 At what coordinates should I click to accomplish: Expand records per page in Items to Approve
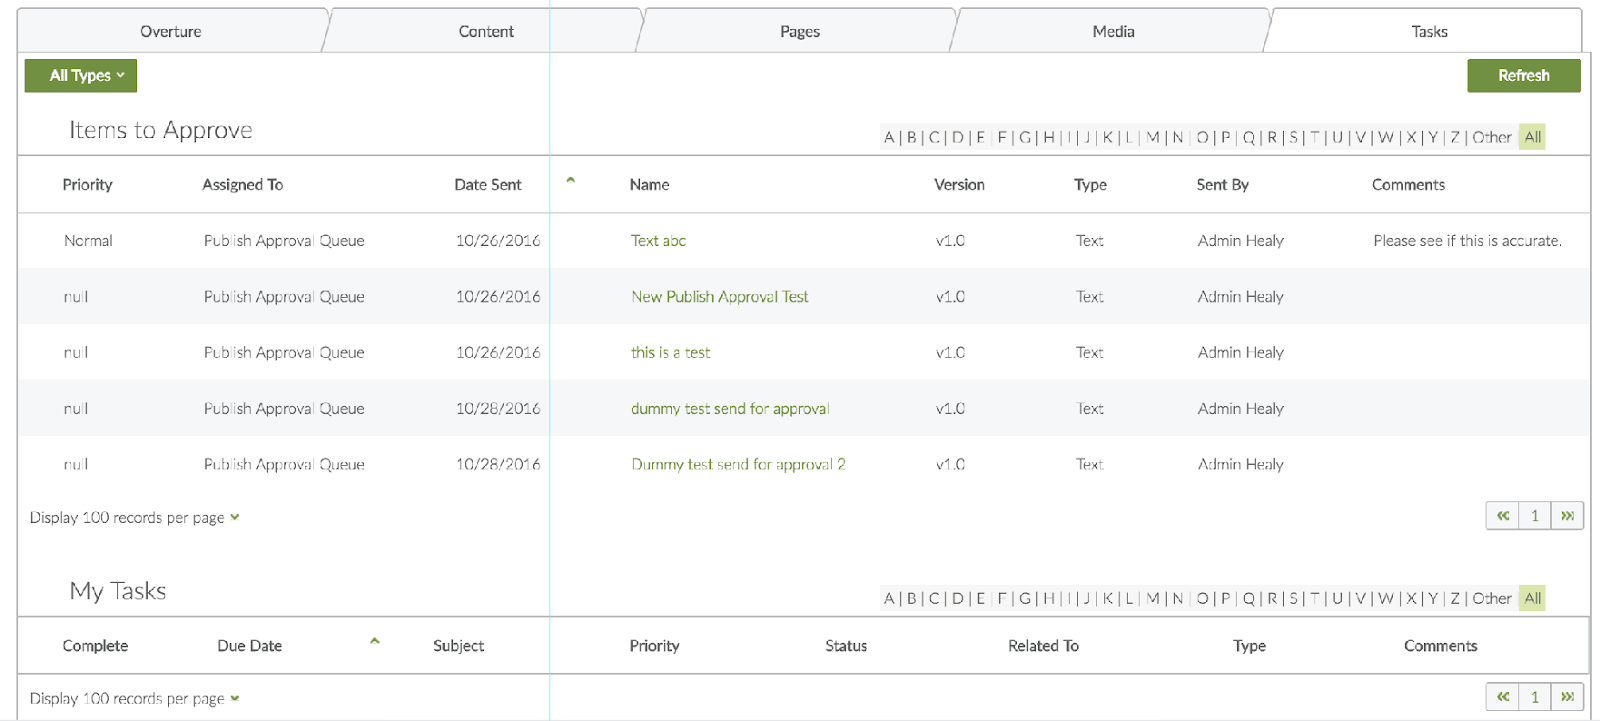[x=234, y=518]
